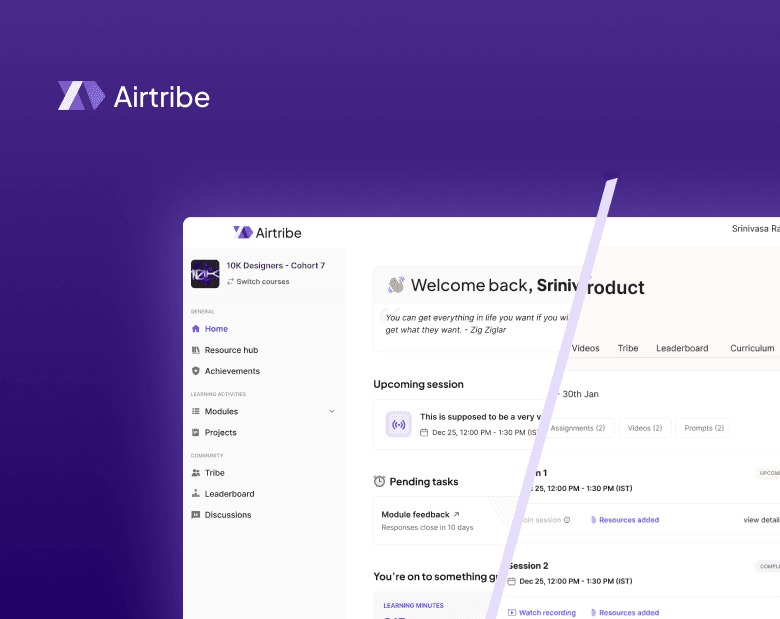Click the swap icon beside Switch courses
The width and height of the screenshot is (780, 619).
click(x=230, y=282)
